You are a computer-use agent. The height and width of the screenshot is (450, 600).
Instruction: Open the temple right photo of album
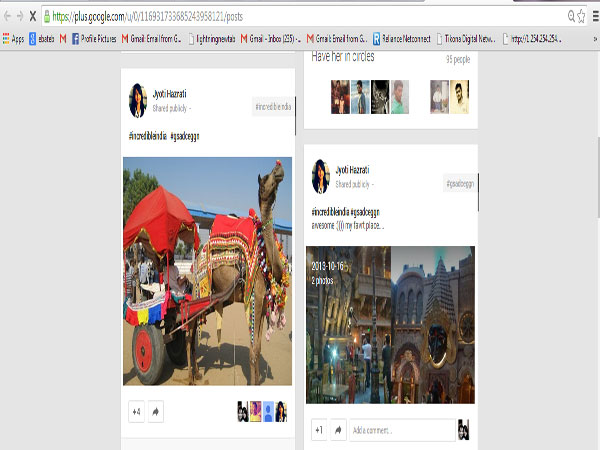[433, 325]
